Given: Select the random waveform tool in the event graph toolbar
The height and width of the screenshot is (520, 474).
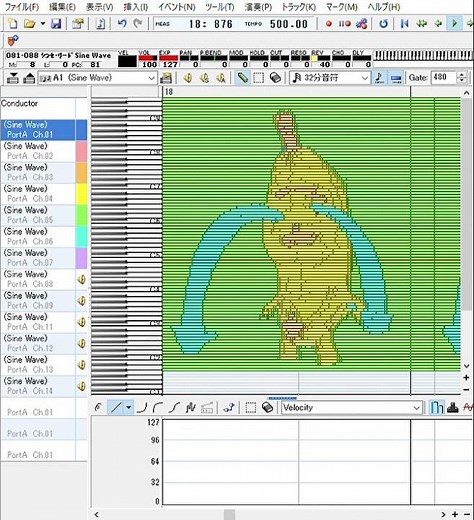Looking at the screenshot, I should 190,407.
